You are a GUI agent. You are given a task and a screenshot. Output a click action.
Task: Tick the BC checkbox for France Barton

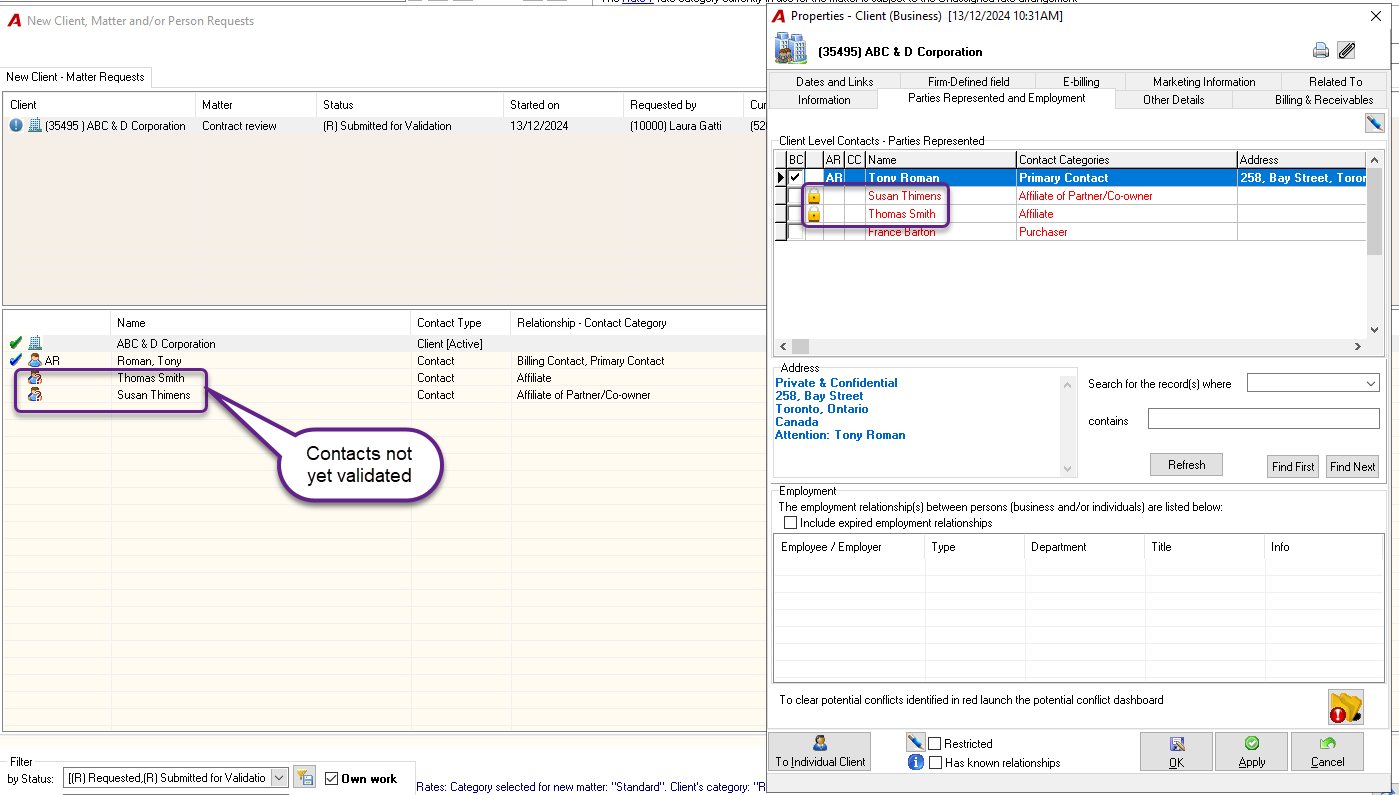(795, 232)
